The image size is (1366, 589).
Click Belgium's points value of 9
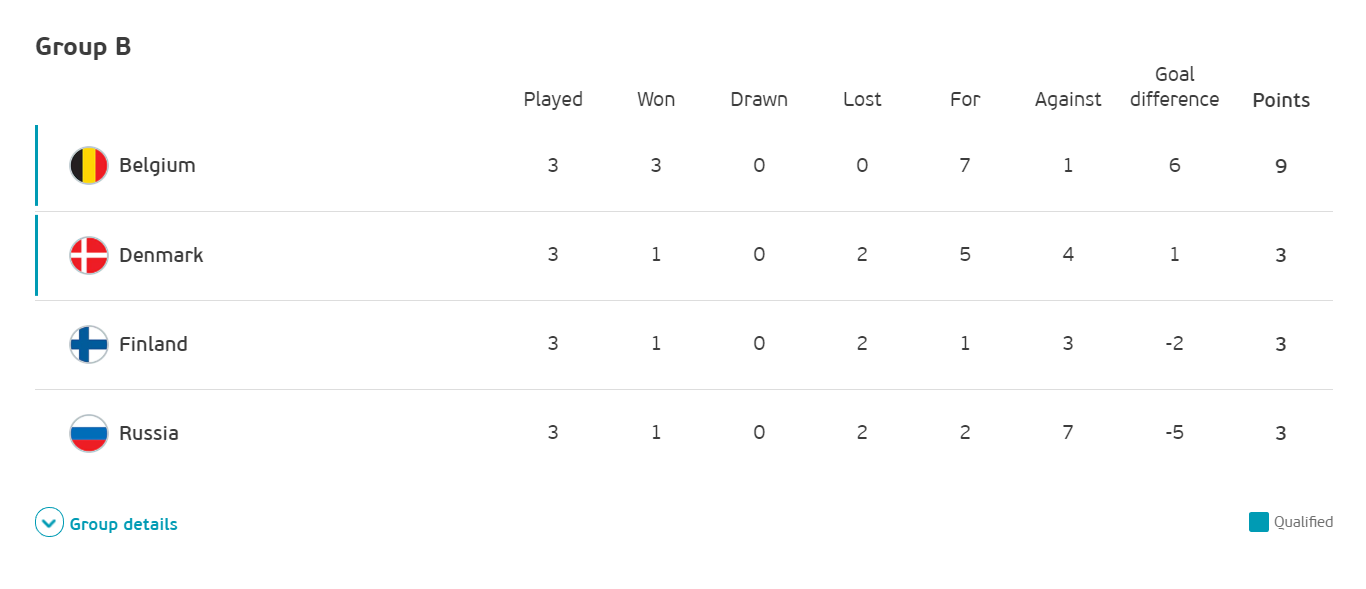click(1281, 166)
